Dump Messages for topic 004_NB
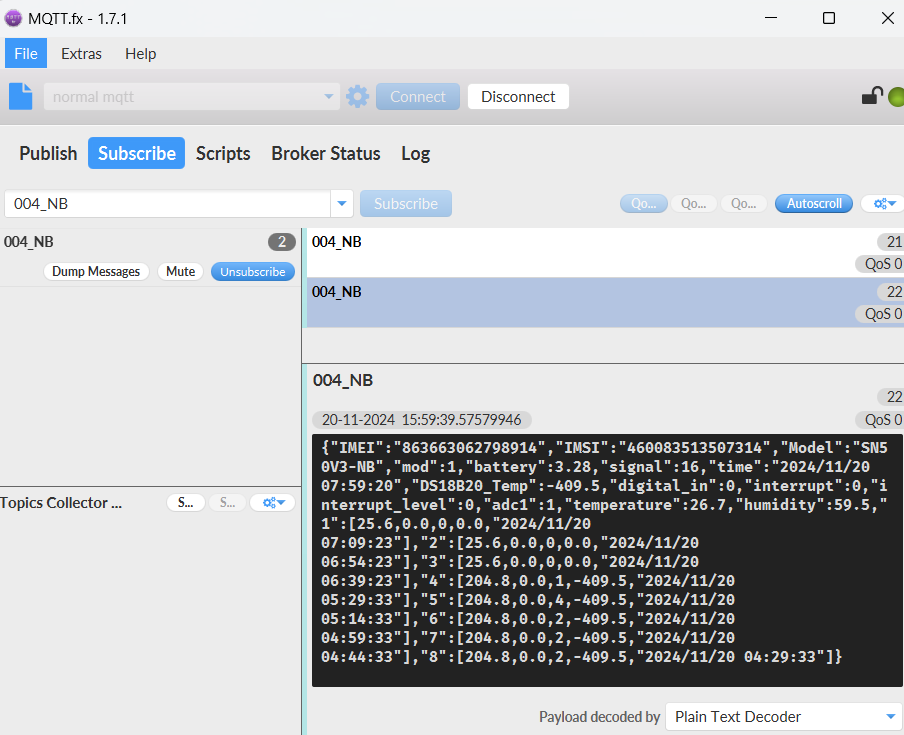The width and height of the screenshot is (904, 735). (96, 272)
